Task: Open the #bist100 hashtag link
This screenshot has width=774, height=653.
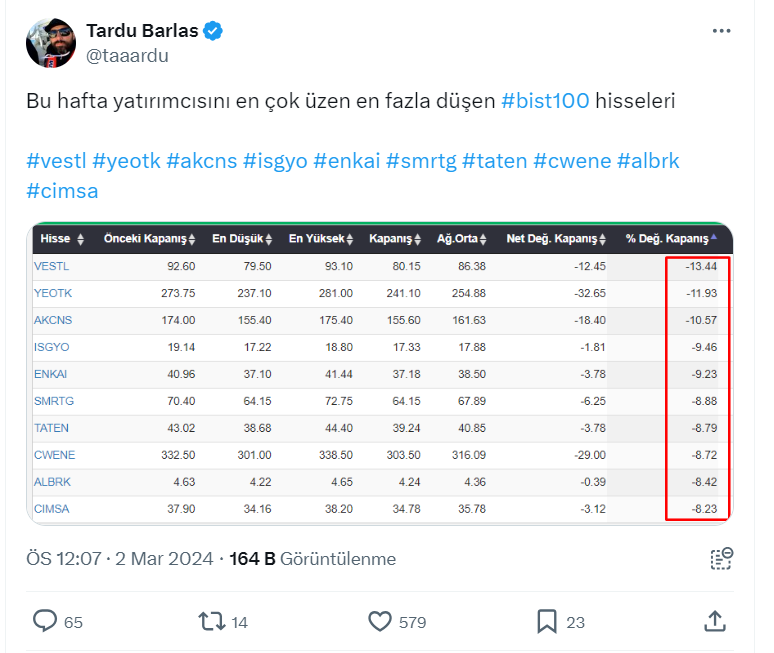Action: coord(545,101)
